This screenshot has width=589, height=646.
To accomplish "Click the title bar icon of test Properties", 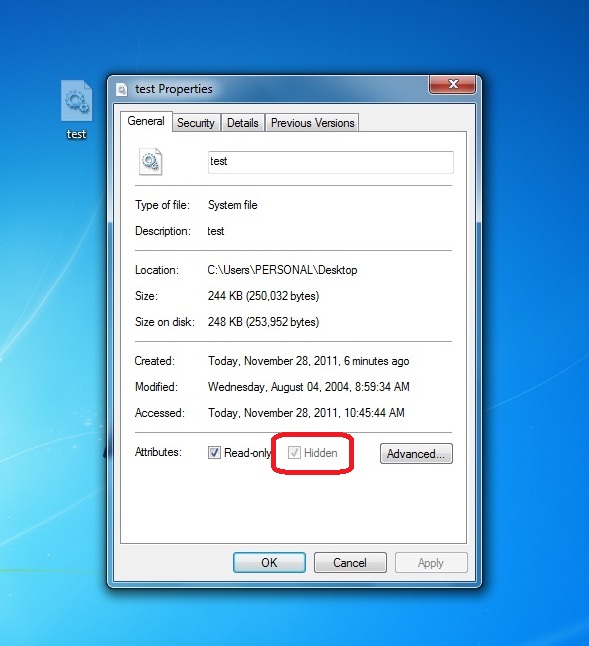I will (122, 89).
